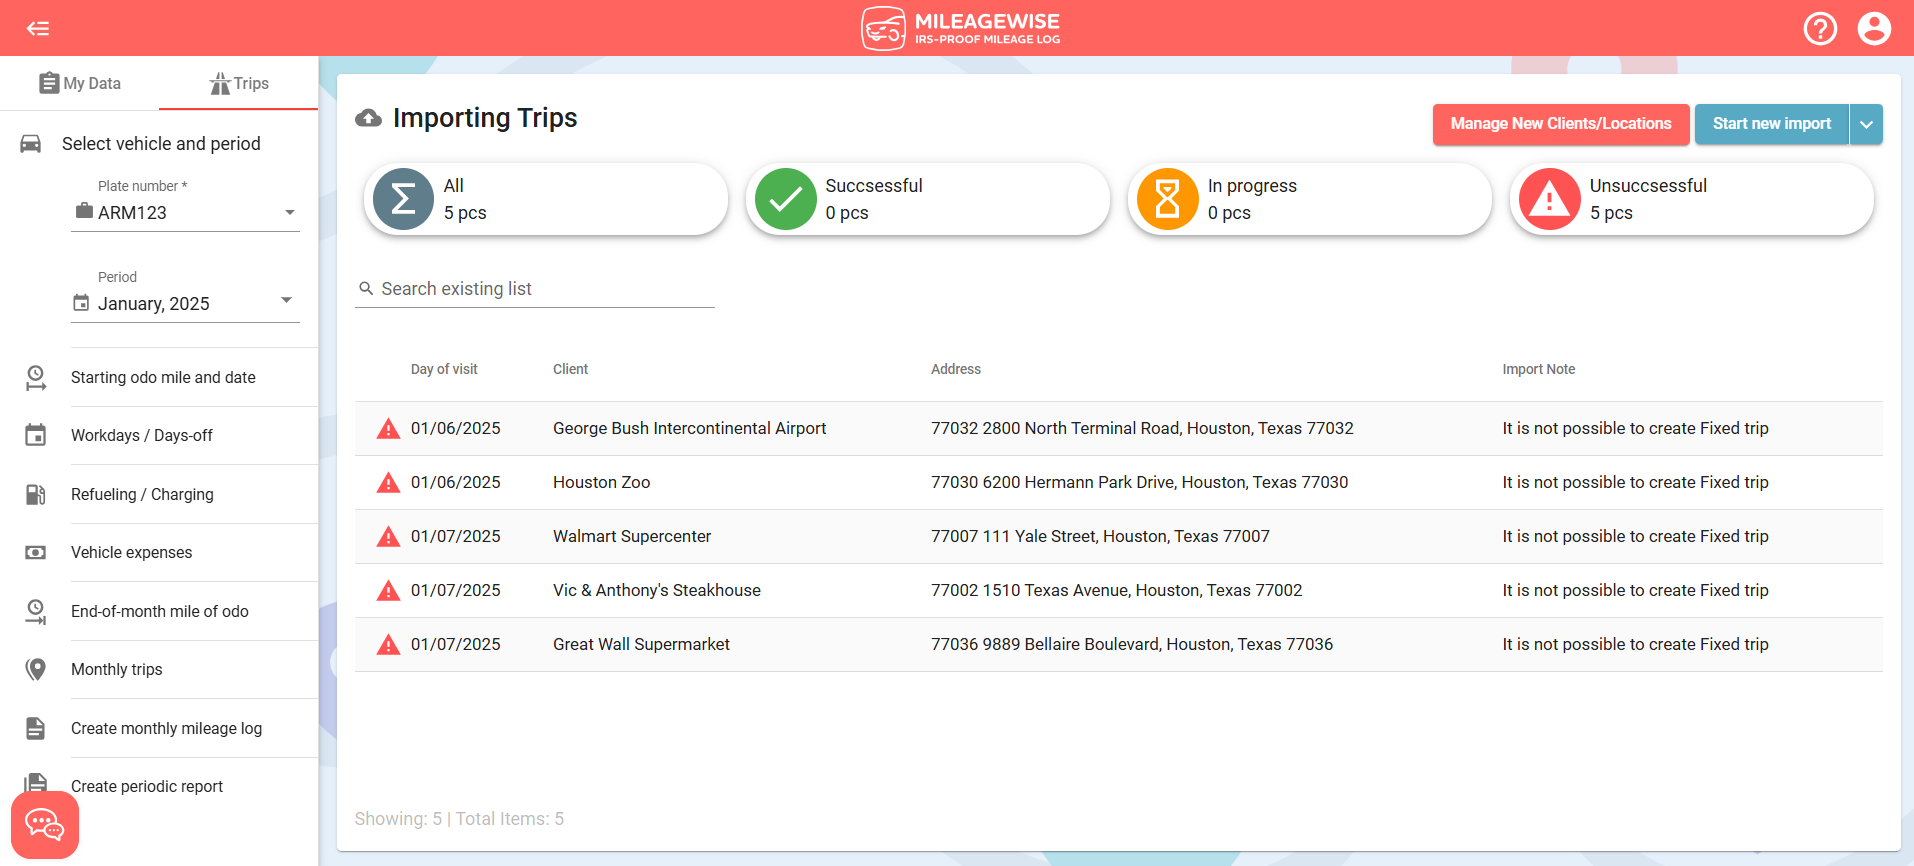Screen dimensions: 1914x866
Task: Sort by the Import Note column header
Action: click(1538, 369)
